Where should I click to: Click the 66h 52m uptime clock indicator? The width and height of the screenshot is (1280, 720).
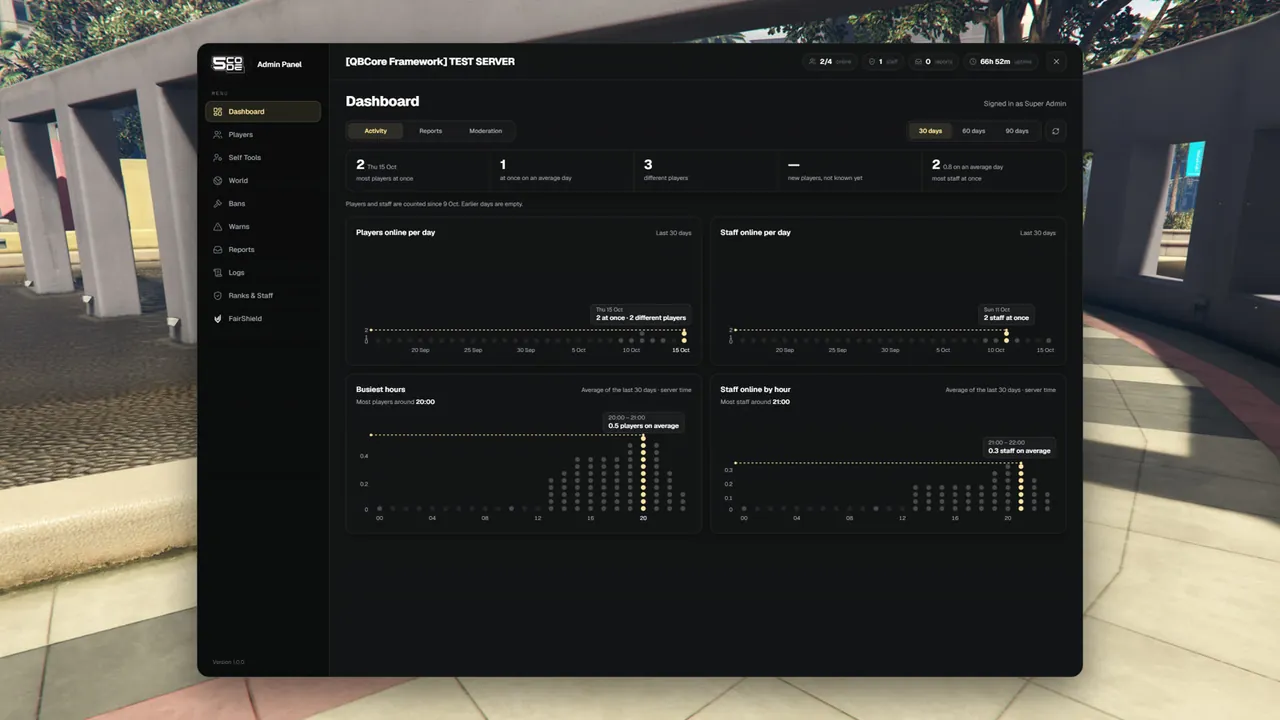tap(1002, 62)
